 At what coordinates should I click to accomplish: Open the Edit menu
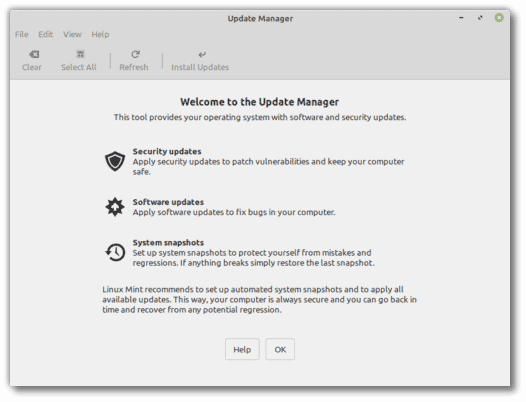(x=46, y=34)
